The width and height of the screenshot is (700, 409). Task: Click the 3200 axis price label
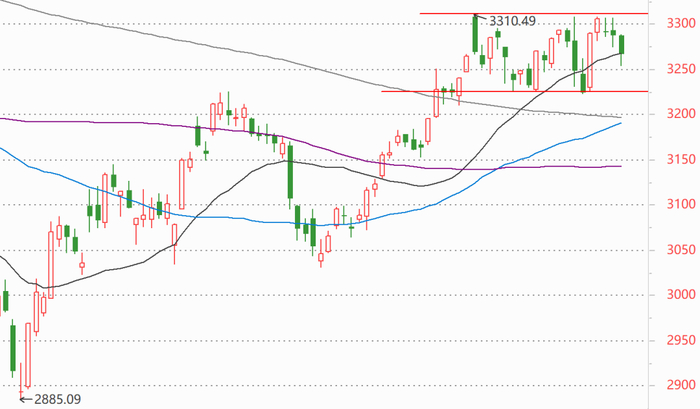click(x=681, y=114)
